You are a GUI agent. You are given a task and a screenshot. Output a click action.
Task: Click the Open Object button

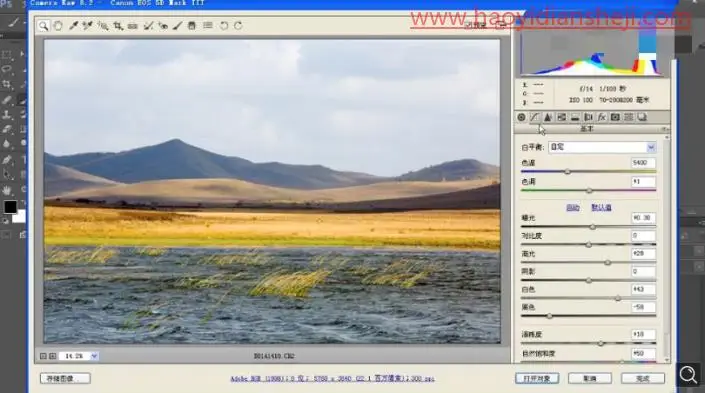pos(537,379)
